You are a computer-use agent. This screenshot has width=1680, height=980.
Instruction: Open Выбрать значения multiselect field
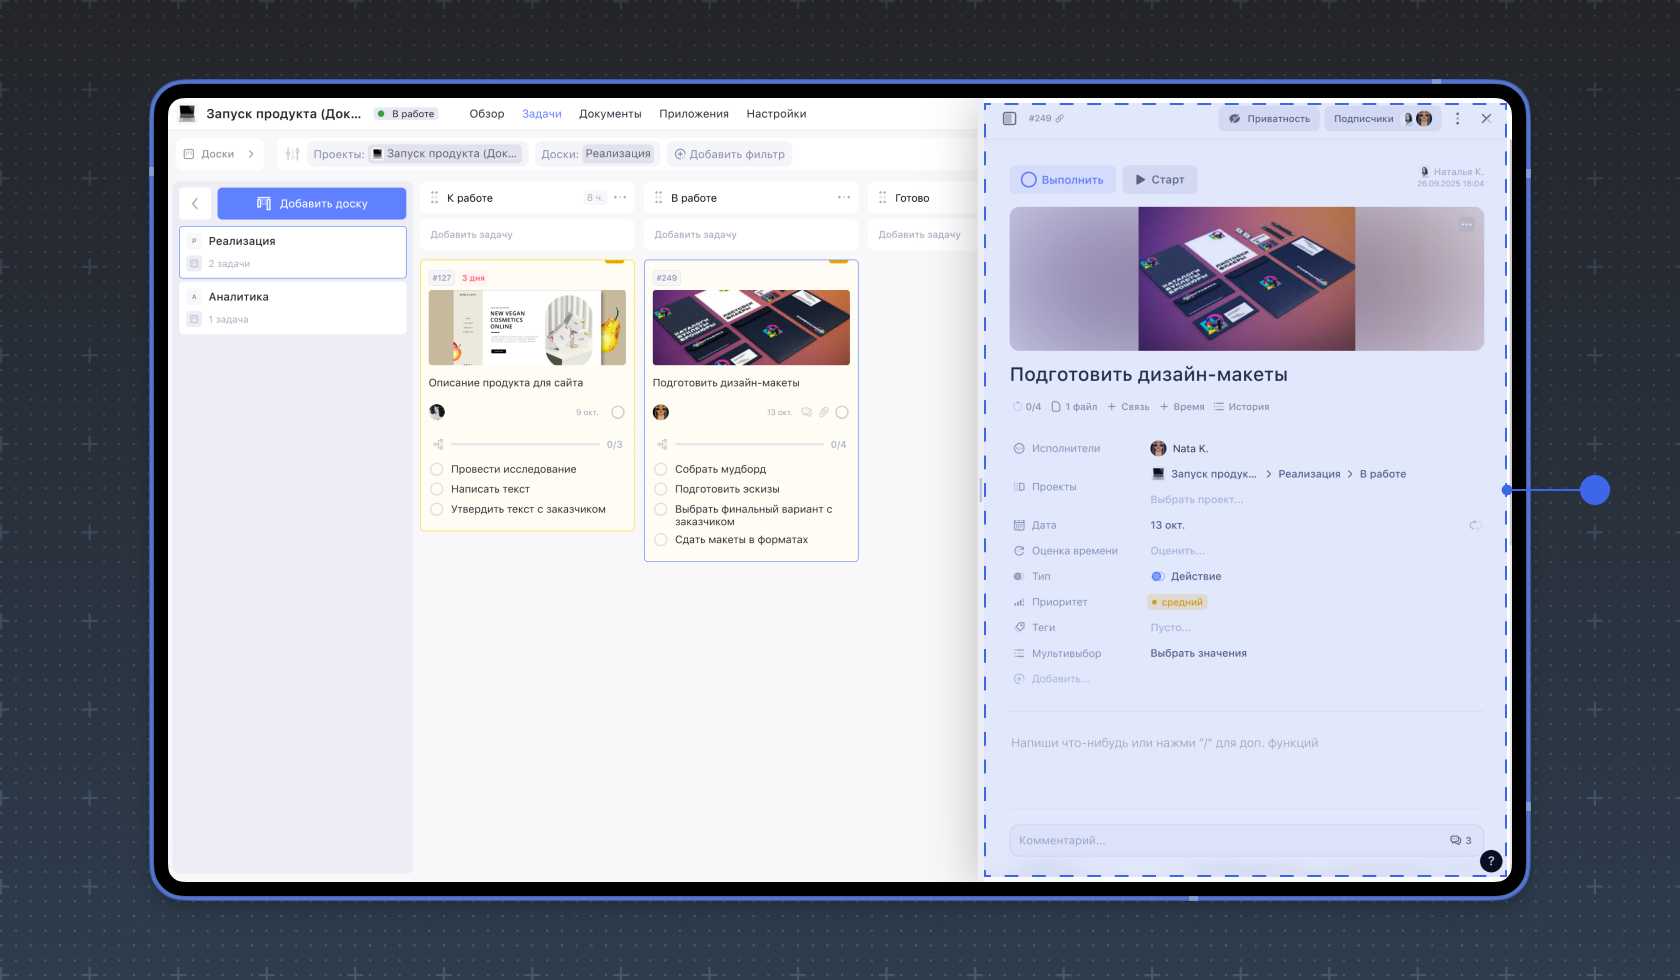coord(1198,654)
